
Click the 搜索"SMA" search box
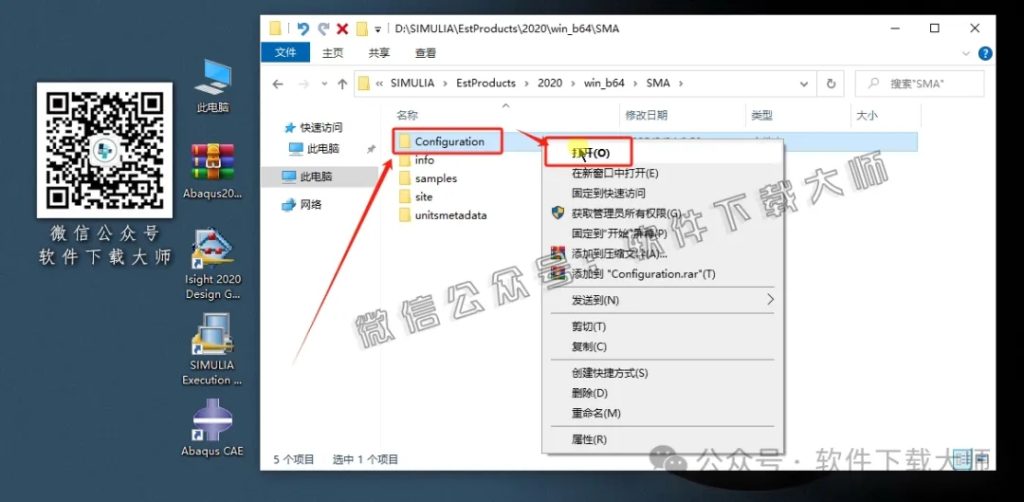pyautogui.click(x=919, y=84)
